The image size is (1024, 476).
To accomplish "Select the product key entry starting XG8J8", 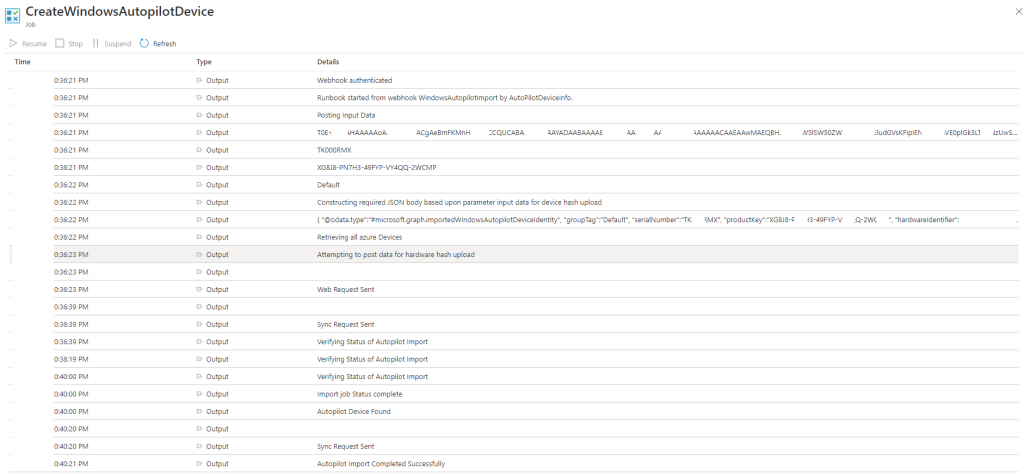I will [x=513, y=167].
